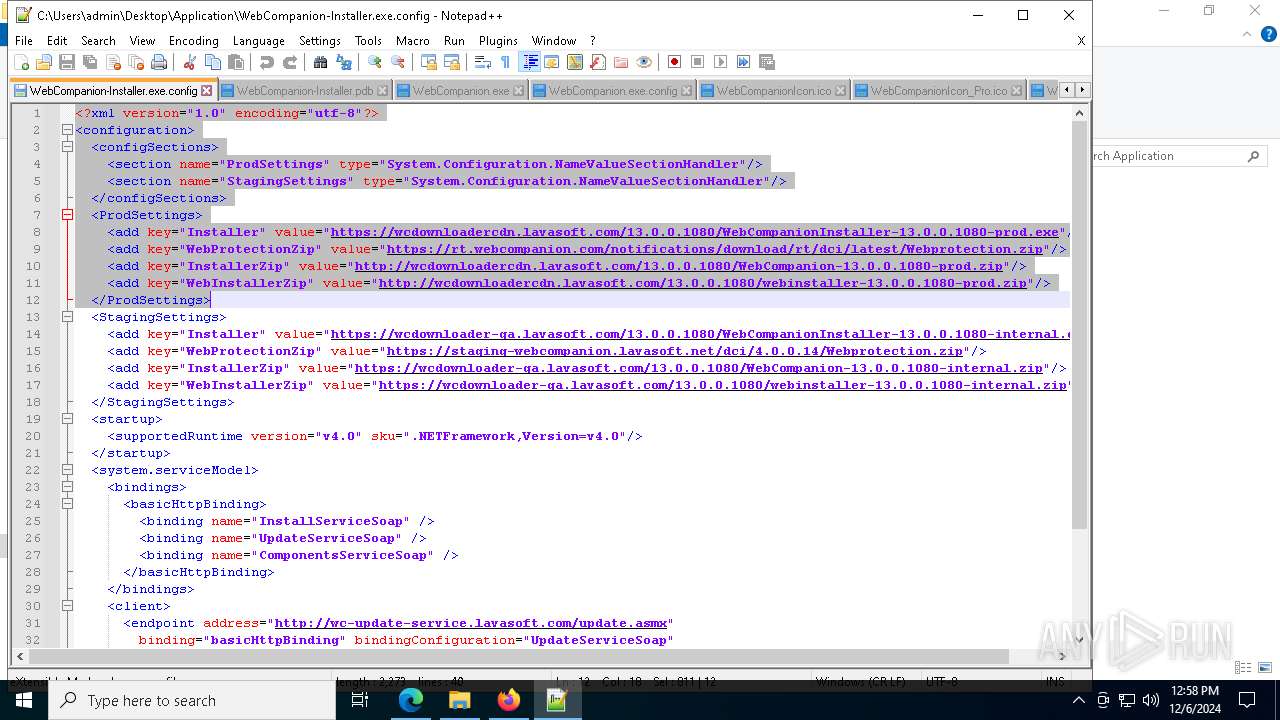Create a new document with the New icon

[21, 62]
